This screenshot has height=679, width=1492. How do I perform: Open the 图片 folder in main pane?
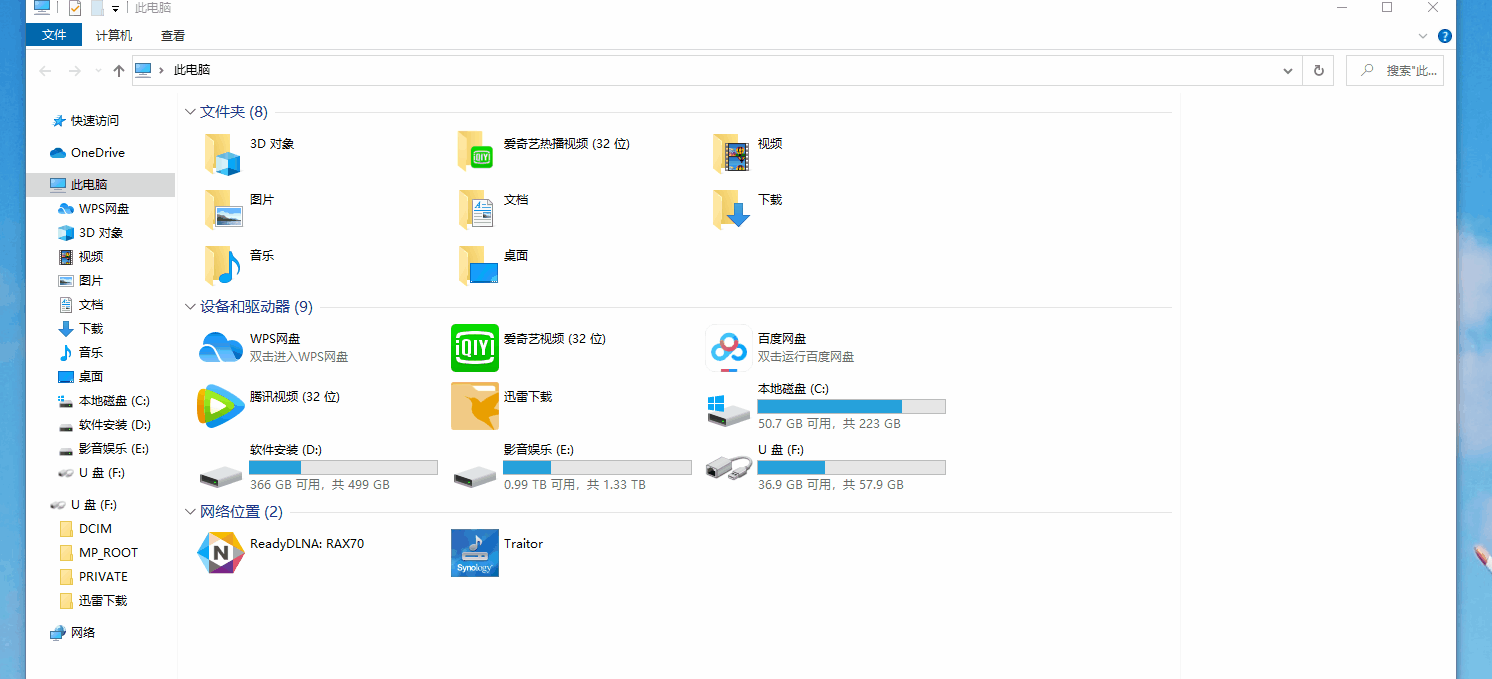[x=223, y=209]
